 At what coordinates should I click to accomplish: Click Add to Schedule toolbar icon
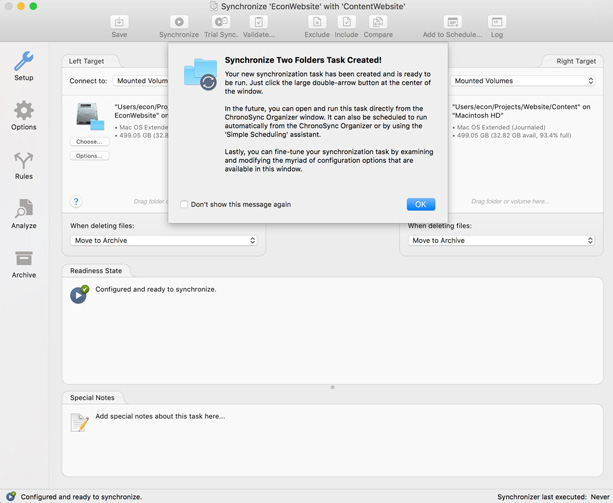point(452,22)
